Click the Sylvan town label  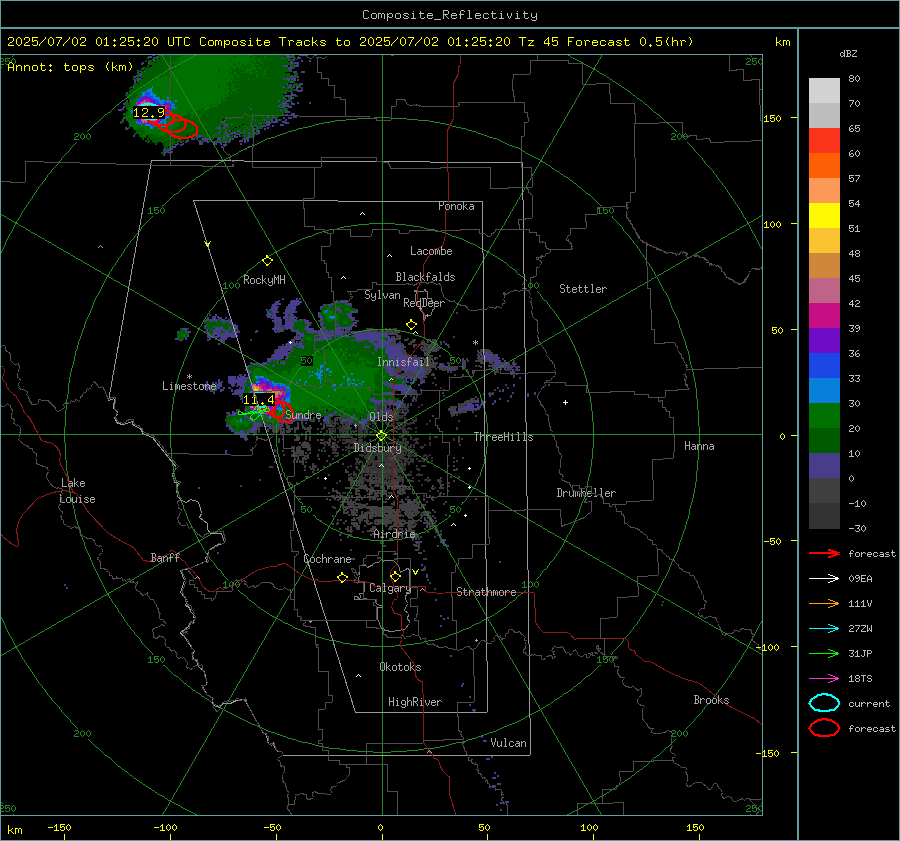382,295
